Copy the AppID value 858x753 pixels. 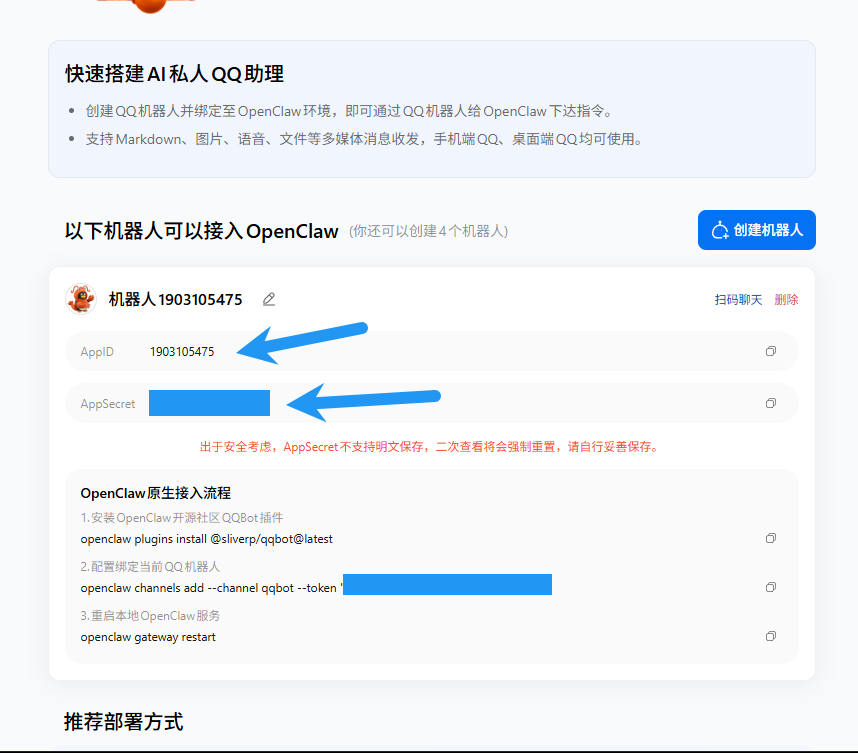[x=770, y=351]
